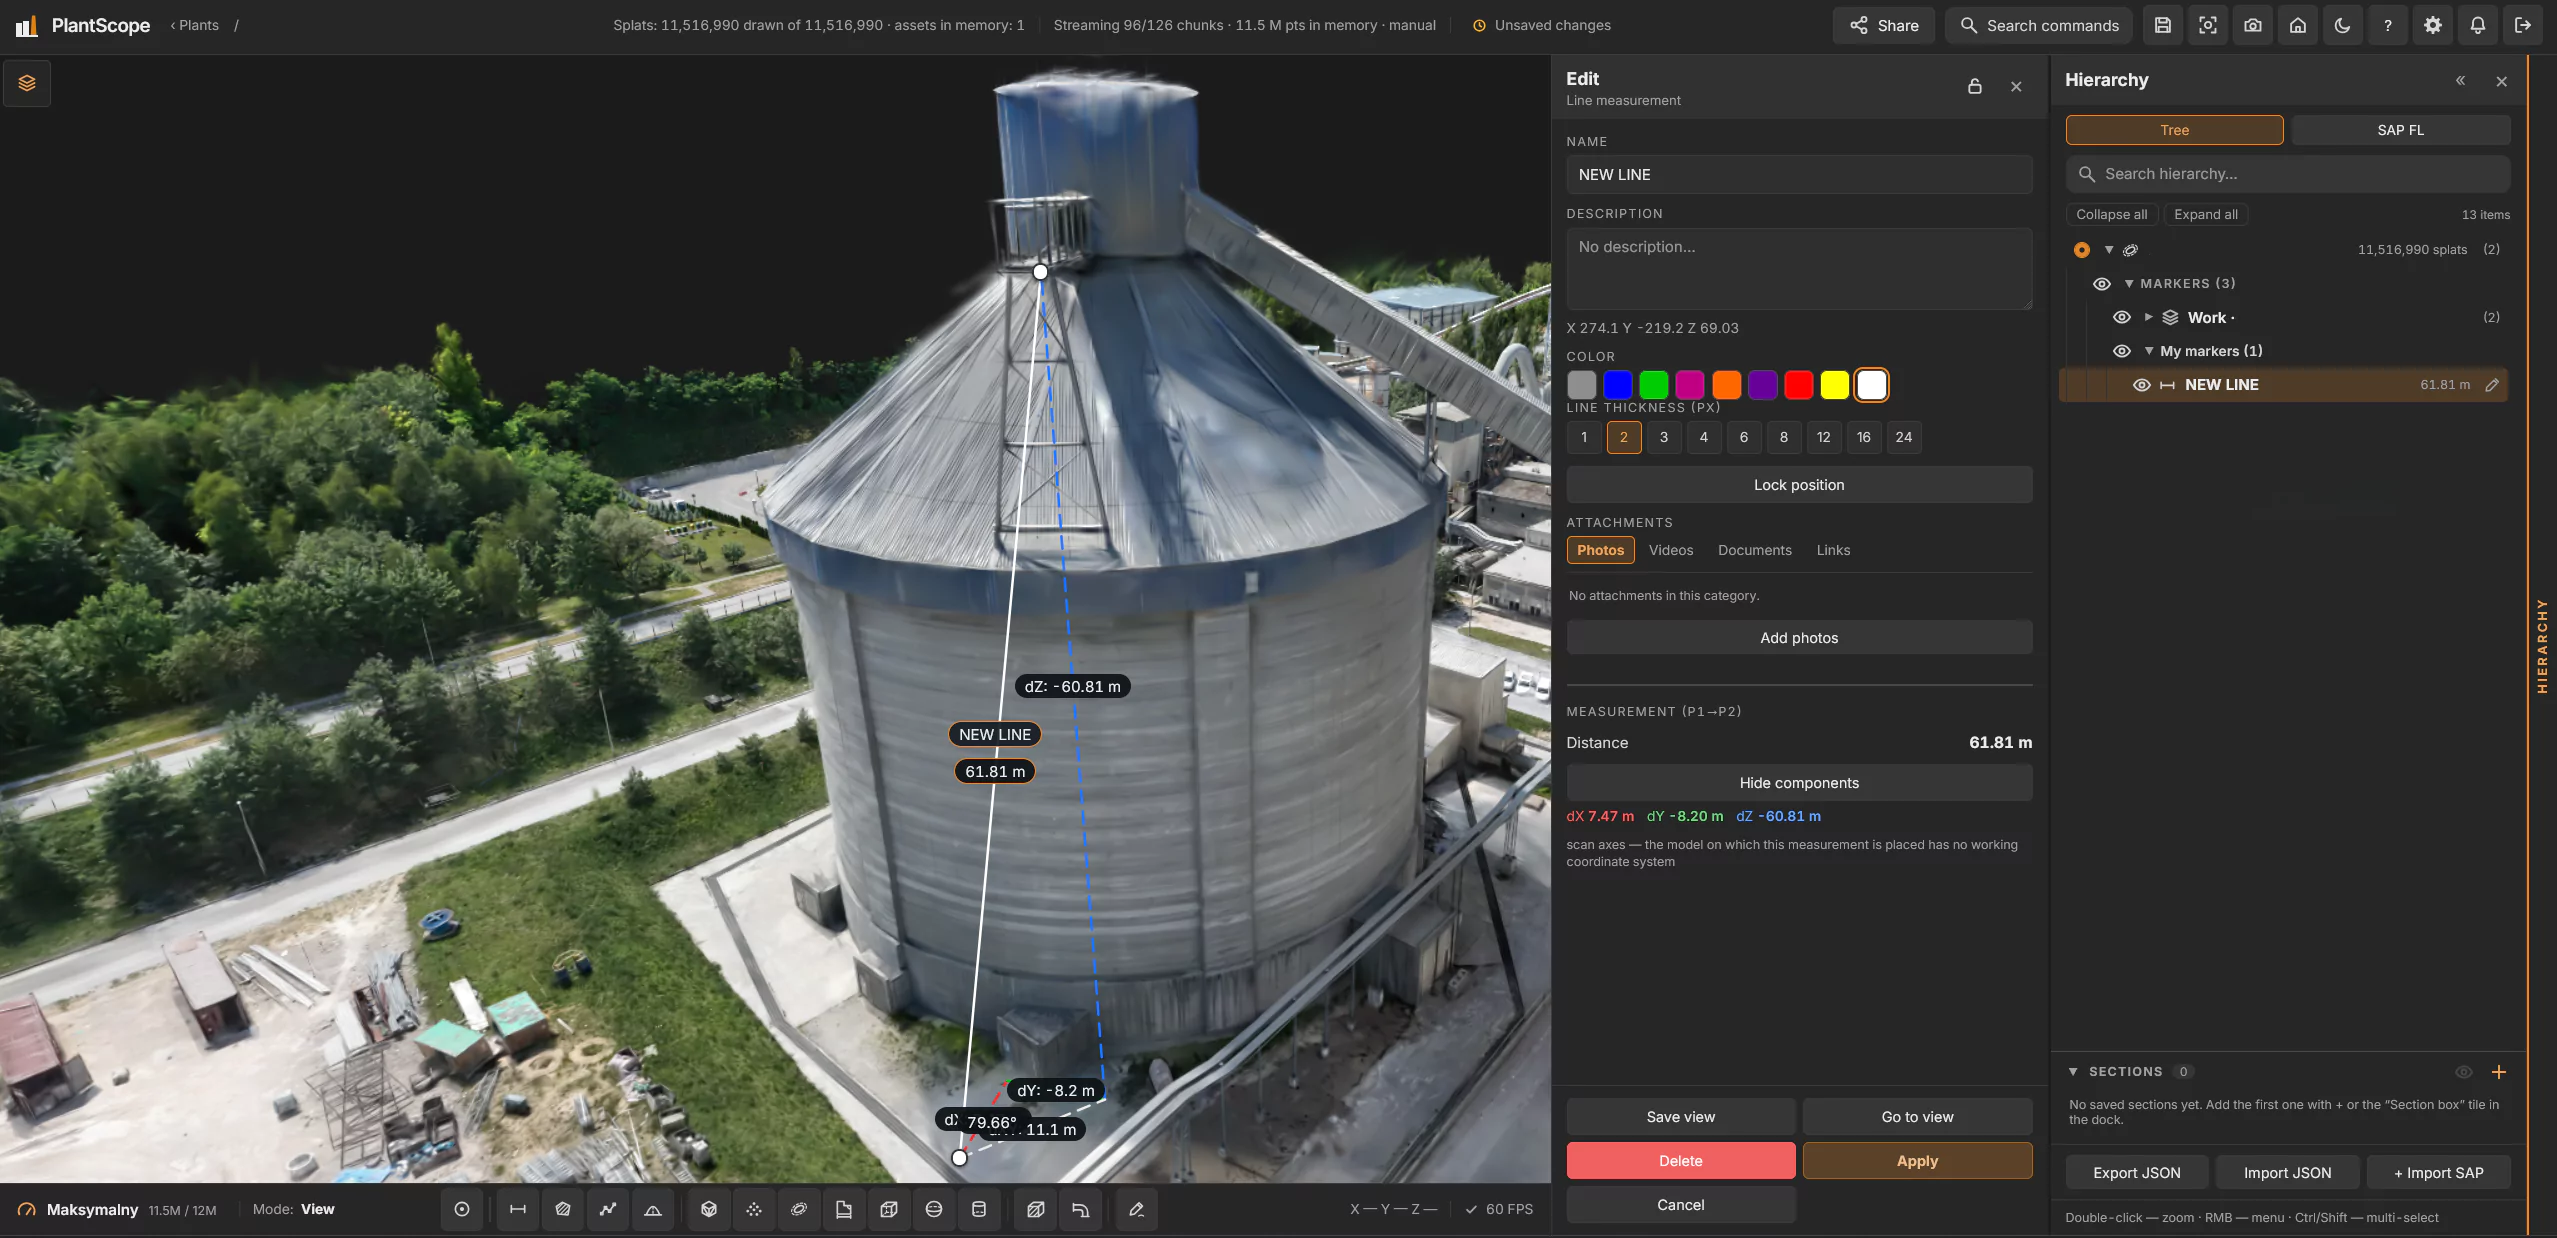This screenshot has width=2557, height=1238.
Task: Select the polyline path tool
Action: click(x=608, y=1209)
